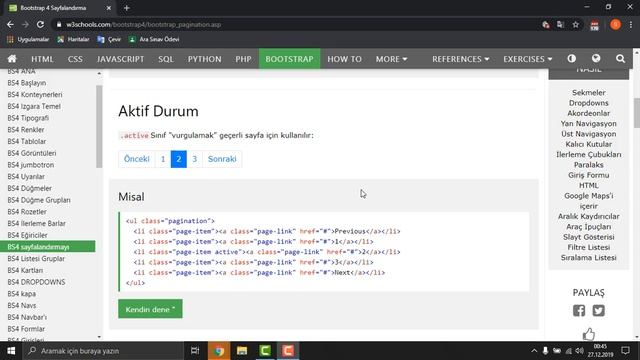Open the Çevir bookmark
Viewport: 640px width, 360px height.
[x=109, y=40]
